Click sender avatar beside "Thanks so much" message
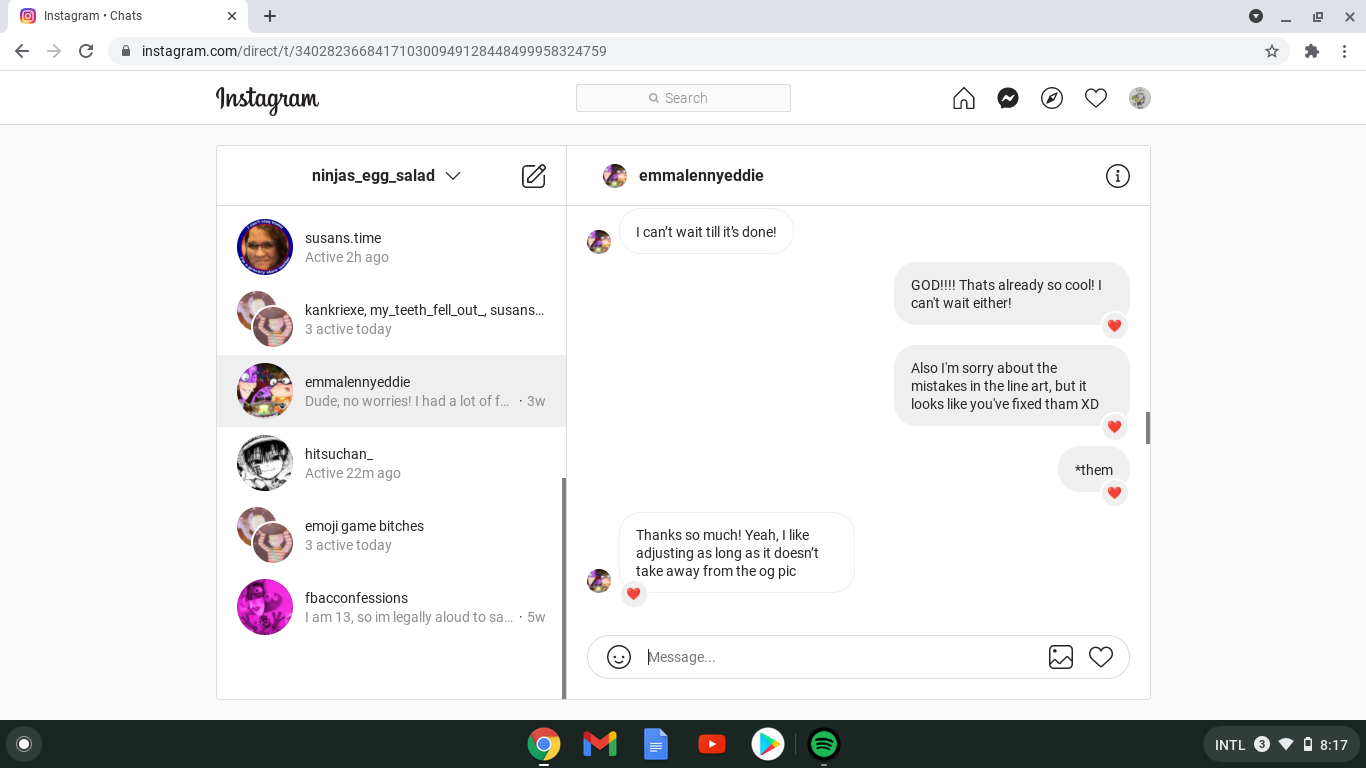Screen dimensions: 1366x768 click(x=599, y=581)
